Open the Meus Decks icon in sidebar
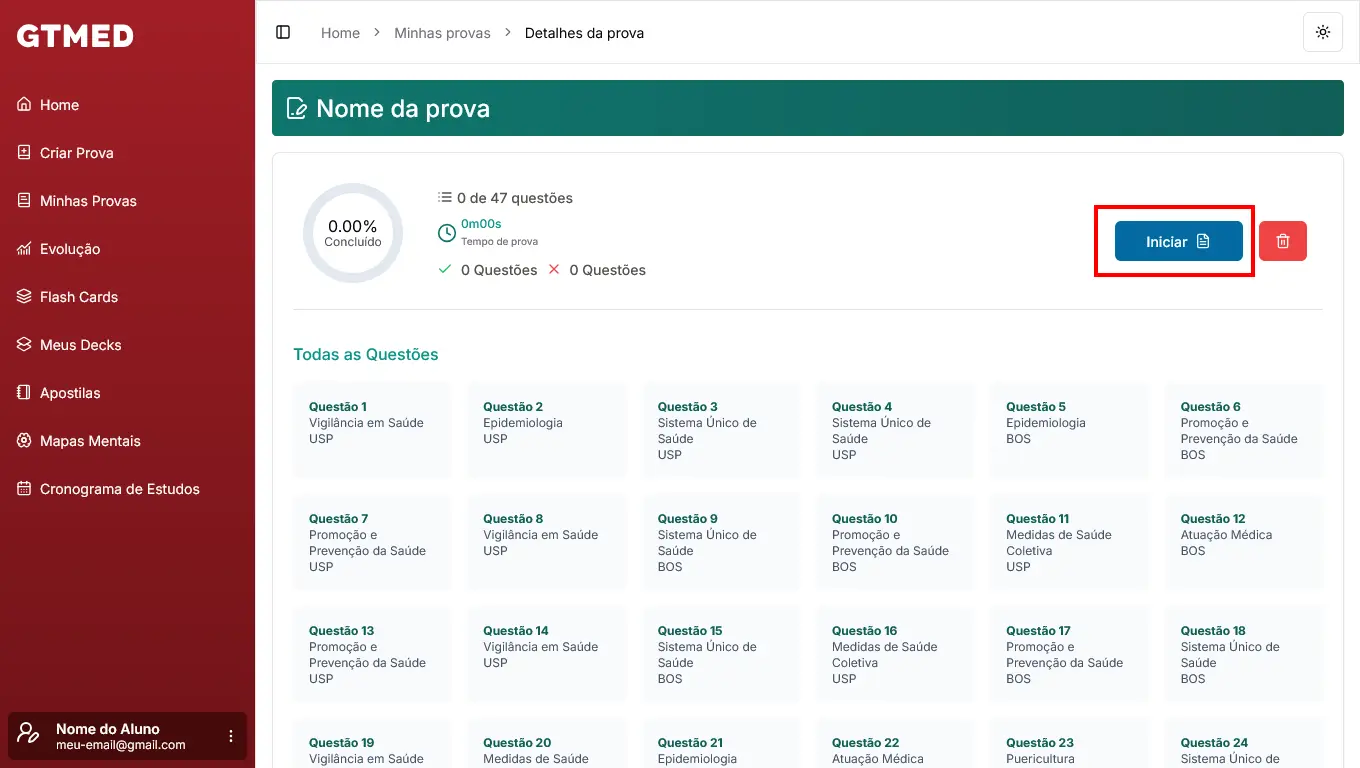1360x768 pixels. (24, 345)
